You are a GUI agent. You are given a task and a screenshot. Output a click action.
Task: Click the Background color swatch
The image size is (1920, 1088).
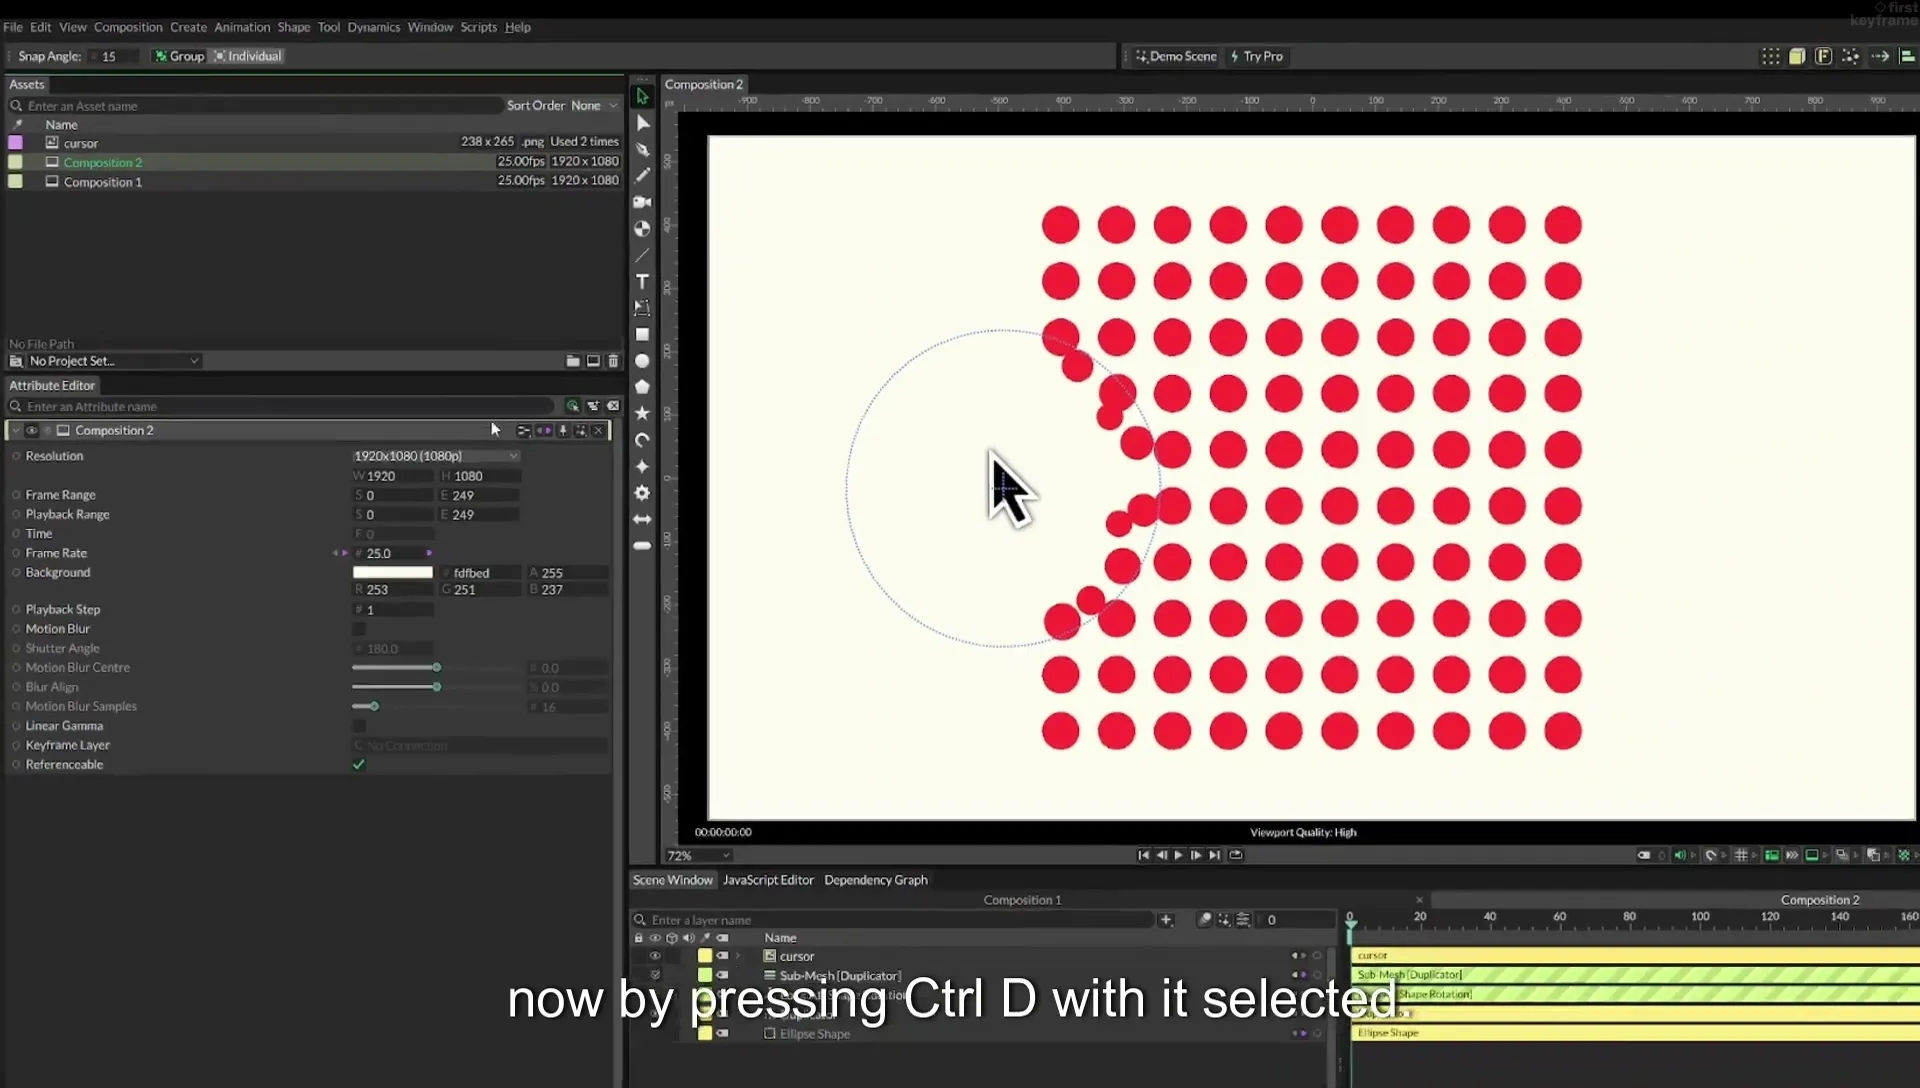[x=393, y=573]
